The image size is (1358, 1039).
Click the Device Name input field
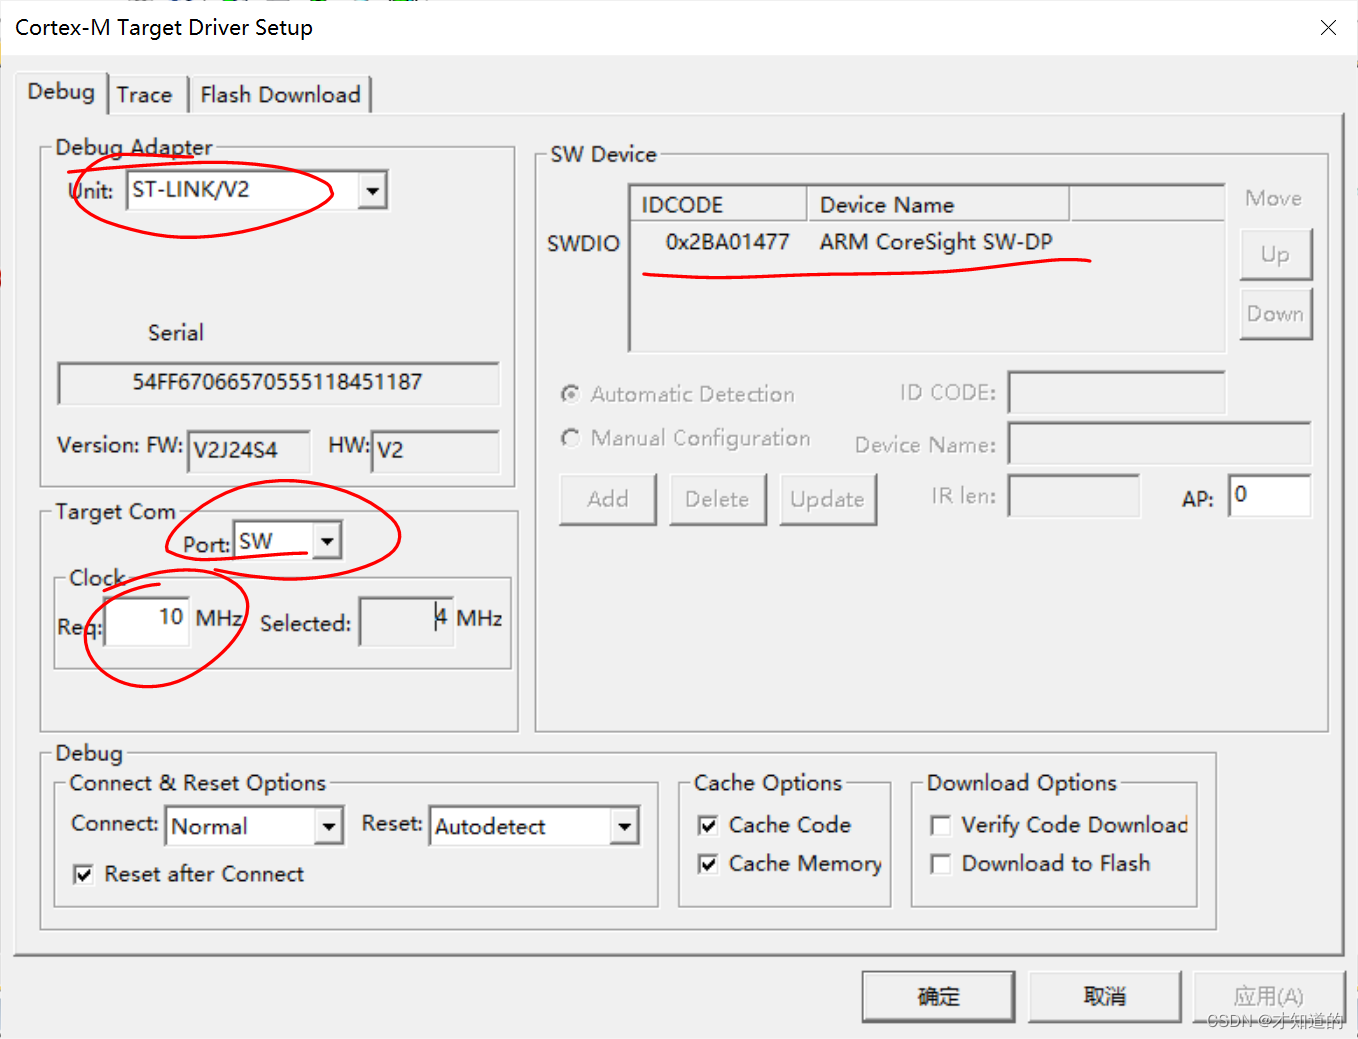point(1159,444)
